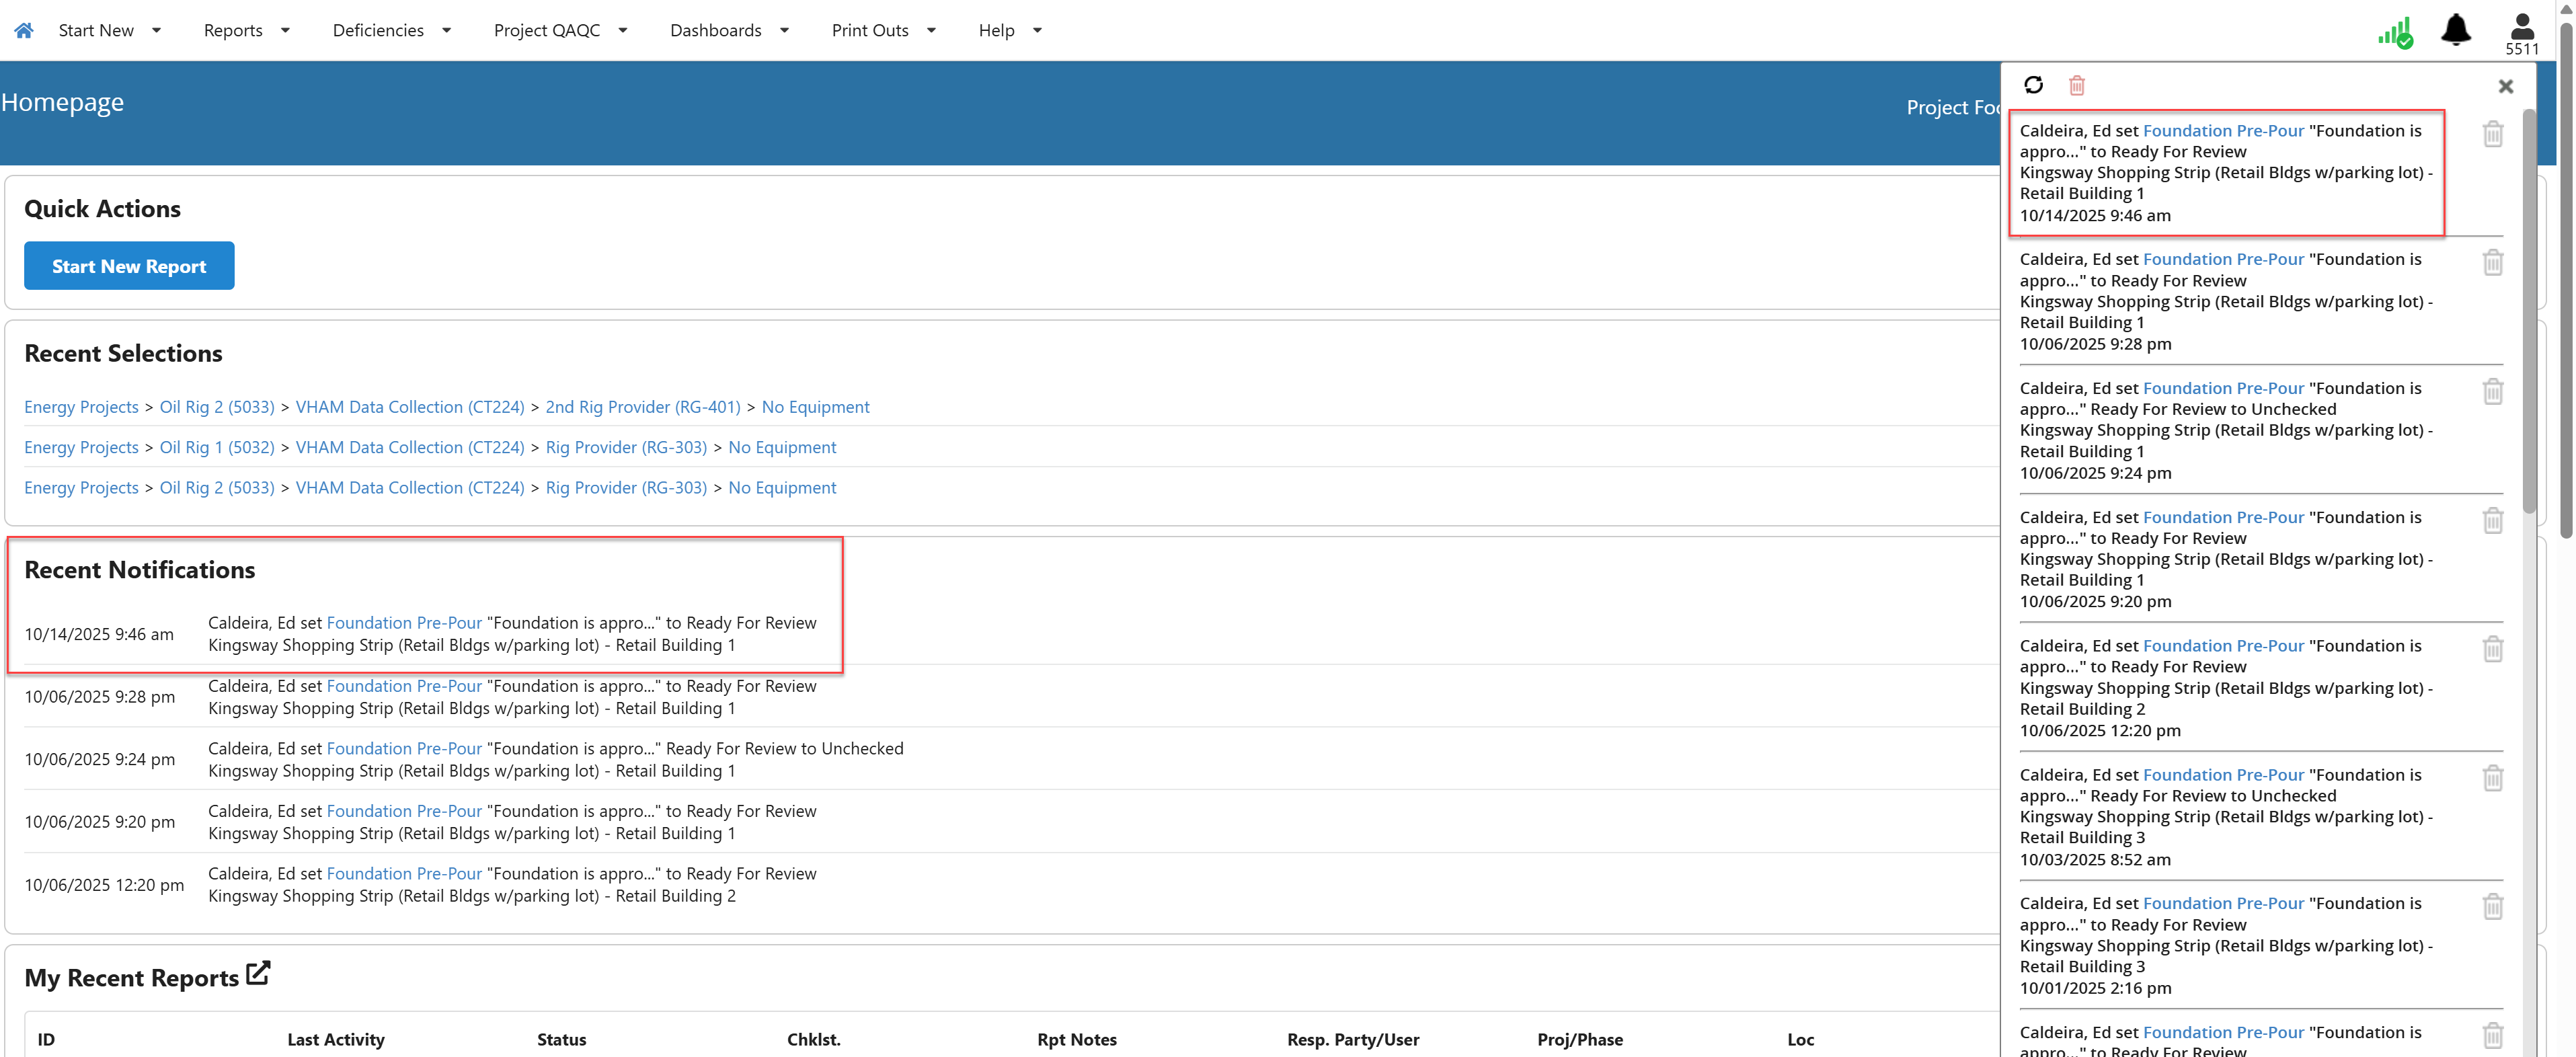The height and width of the screenshot is (1057, 2576).
Task: Open Rig Provider (RG-303) link in Oil Rig 1 row
Action: (x=626, y=447)
